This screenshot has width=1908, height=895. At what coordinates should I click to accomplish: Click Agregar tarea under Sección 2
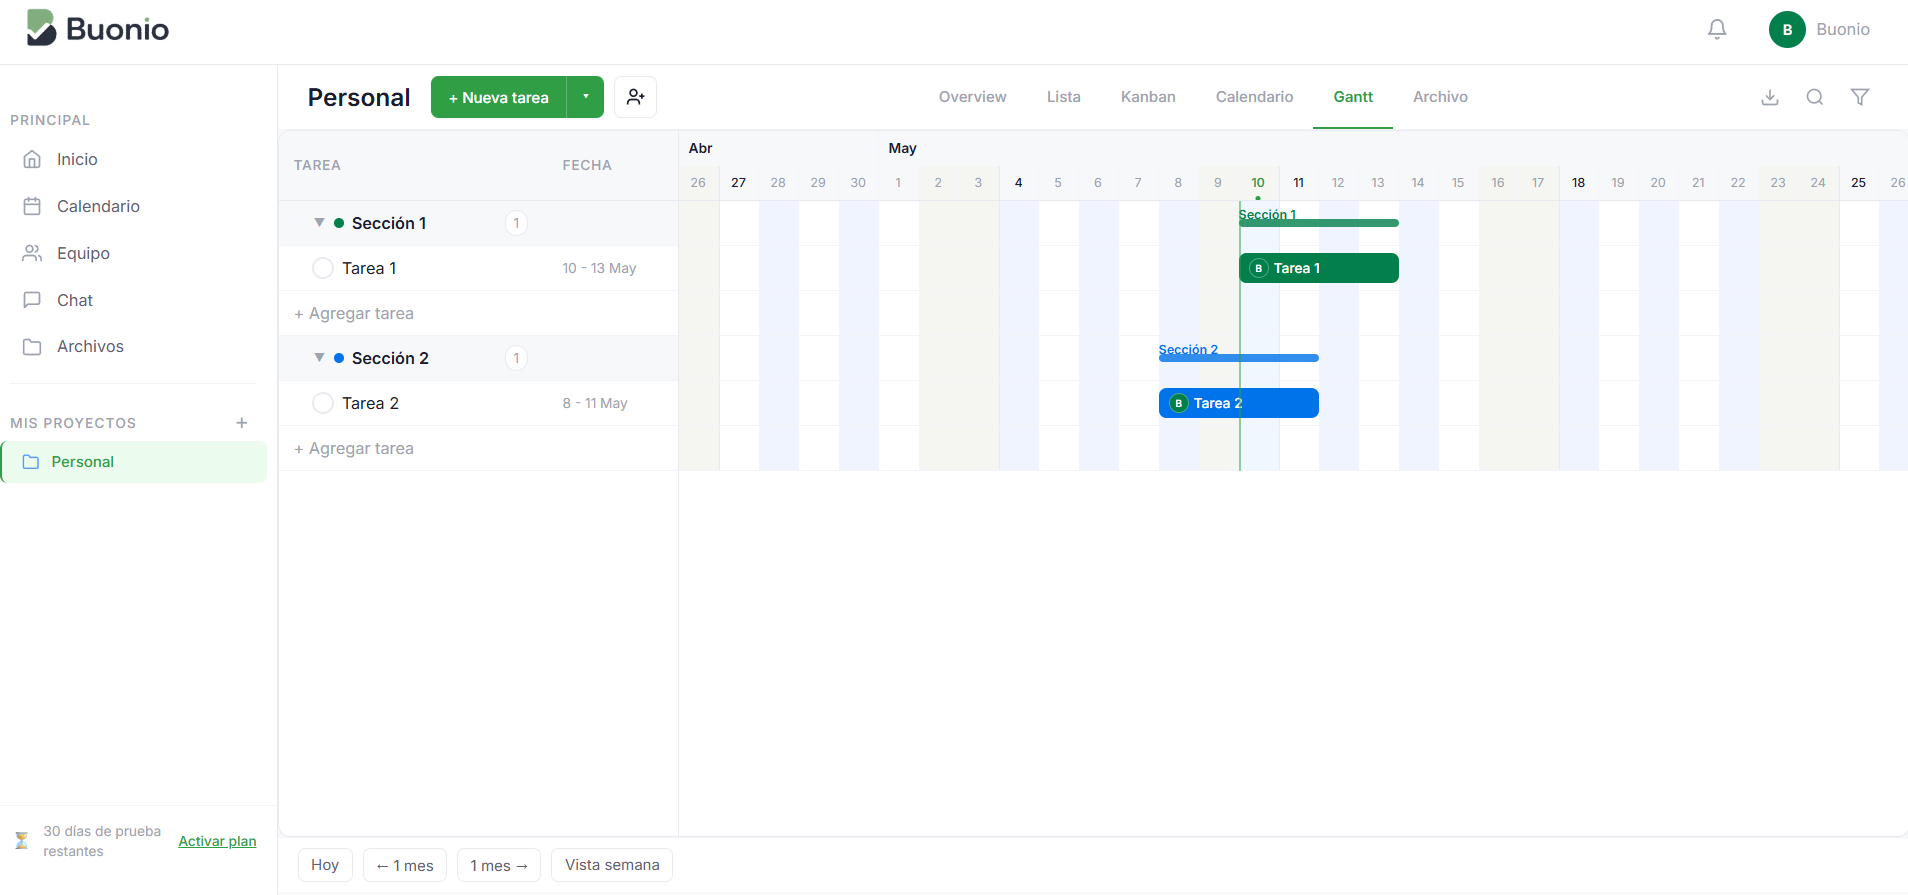click(354, 448)
